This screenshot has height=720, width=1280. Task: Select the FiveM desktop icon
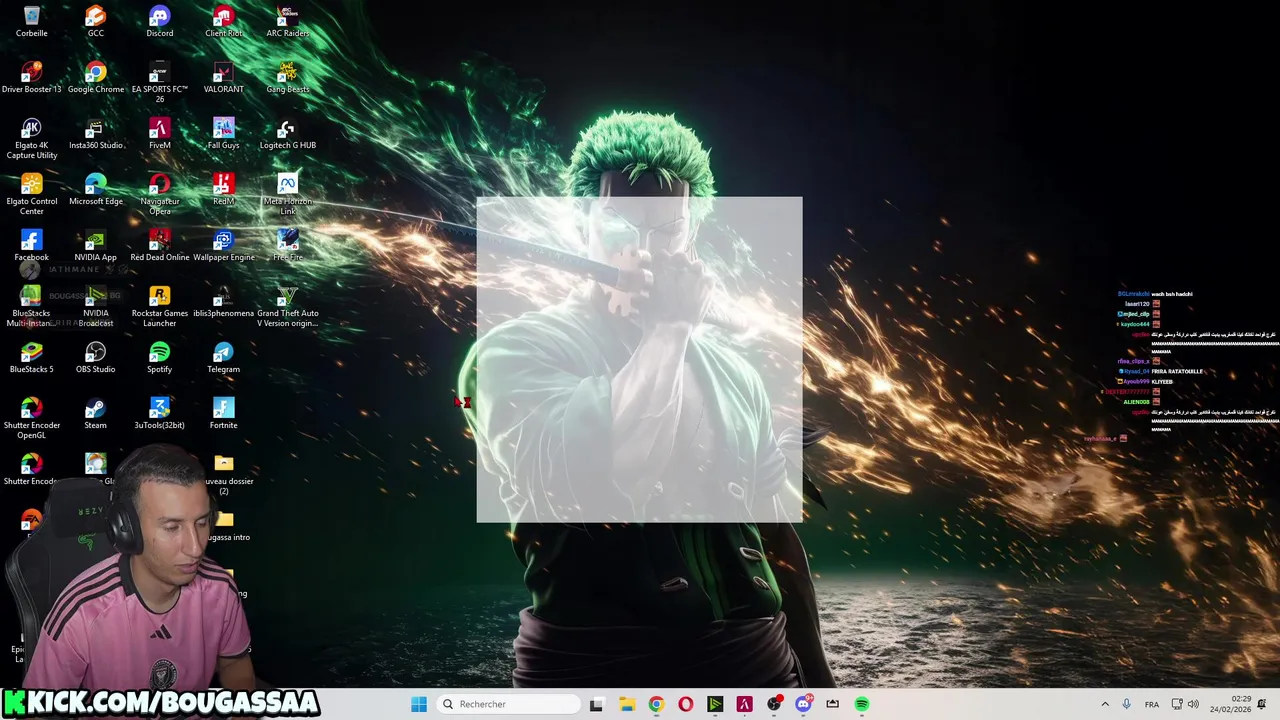(x=160, y=134)
